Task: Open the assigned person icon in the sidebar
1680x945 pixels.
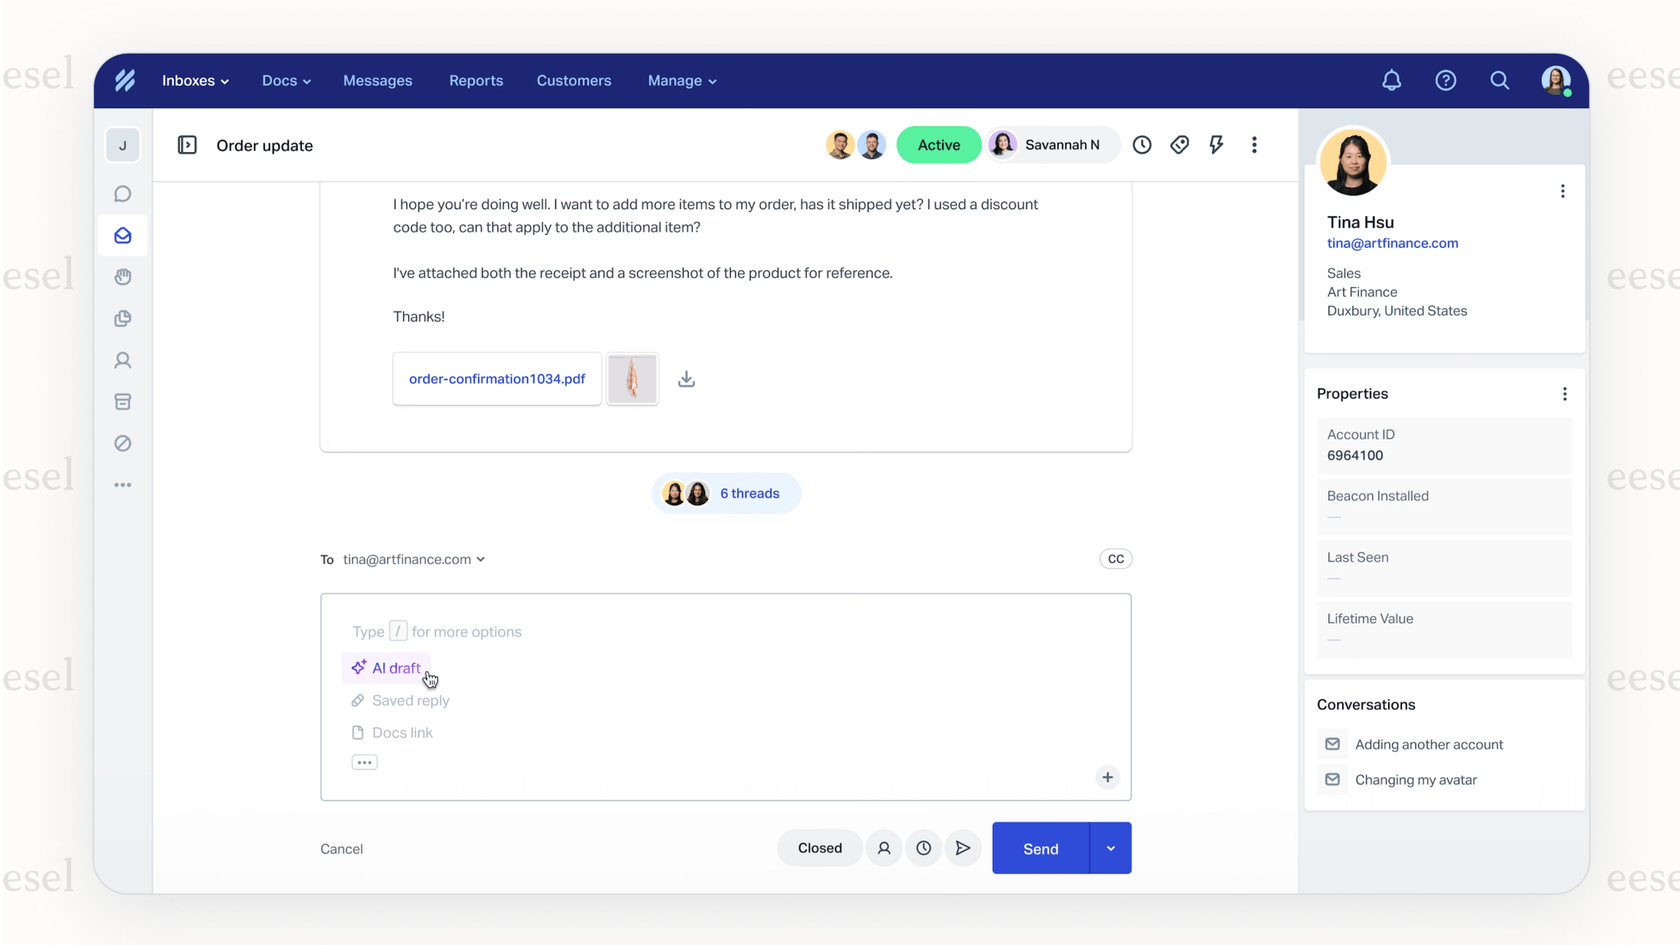Action: tap(122, 360)
